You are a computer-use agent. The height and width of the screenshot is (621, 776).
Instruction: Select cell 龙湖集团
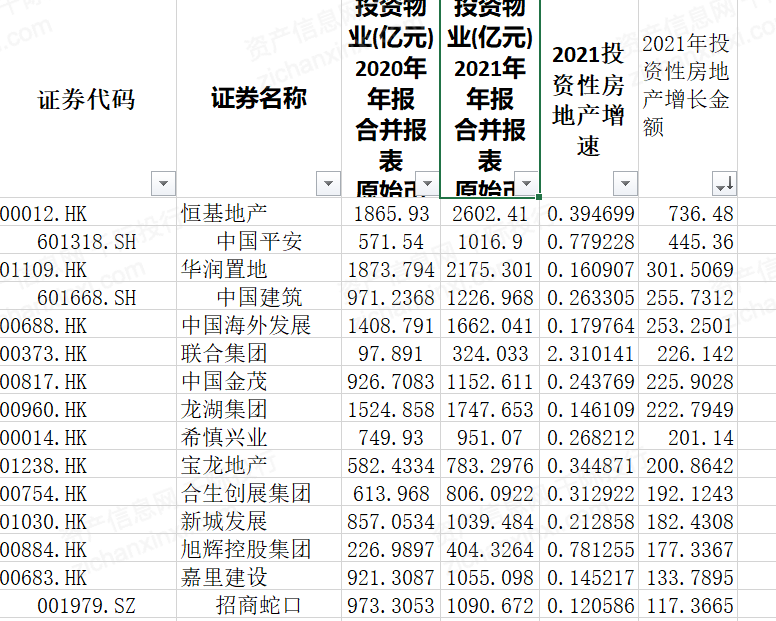259,410
